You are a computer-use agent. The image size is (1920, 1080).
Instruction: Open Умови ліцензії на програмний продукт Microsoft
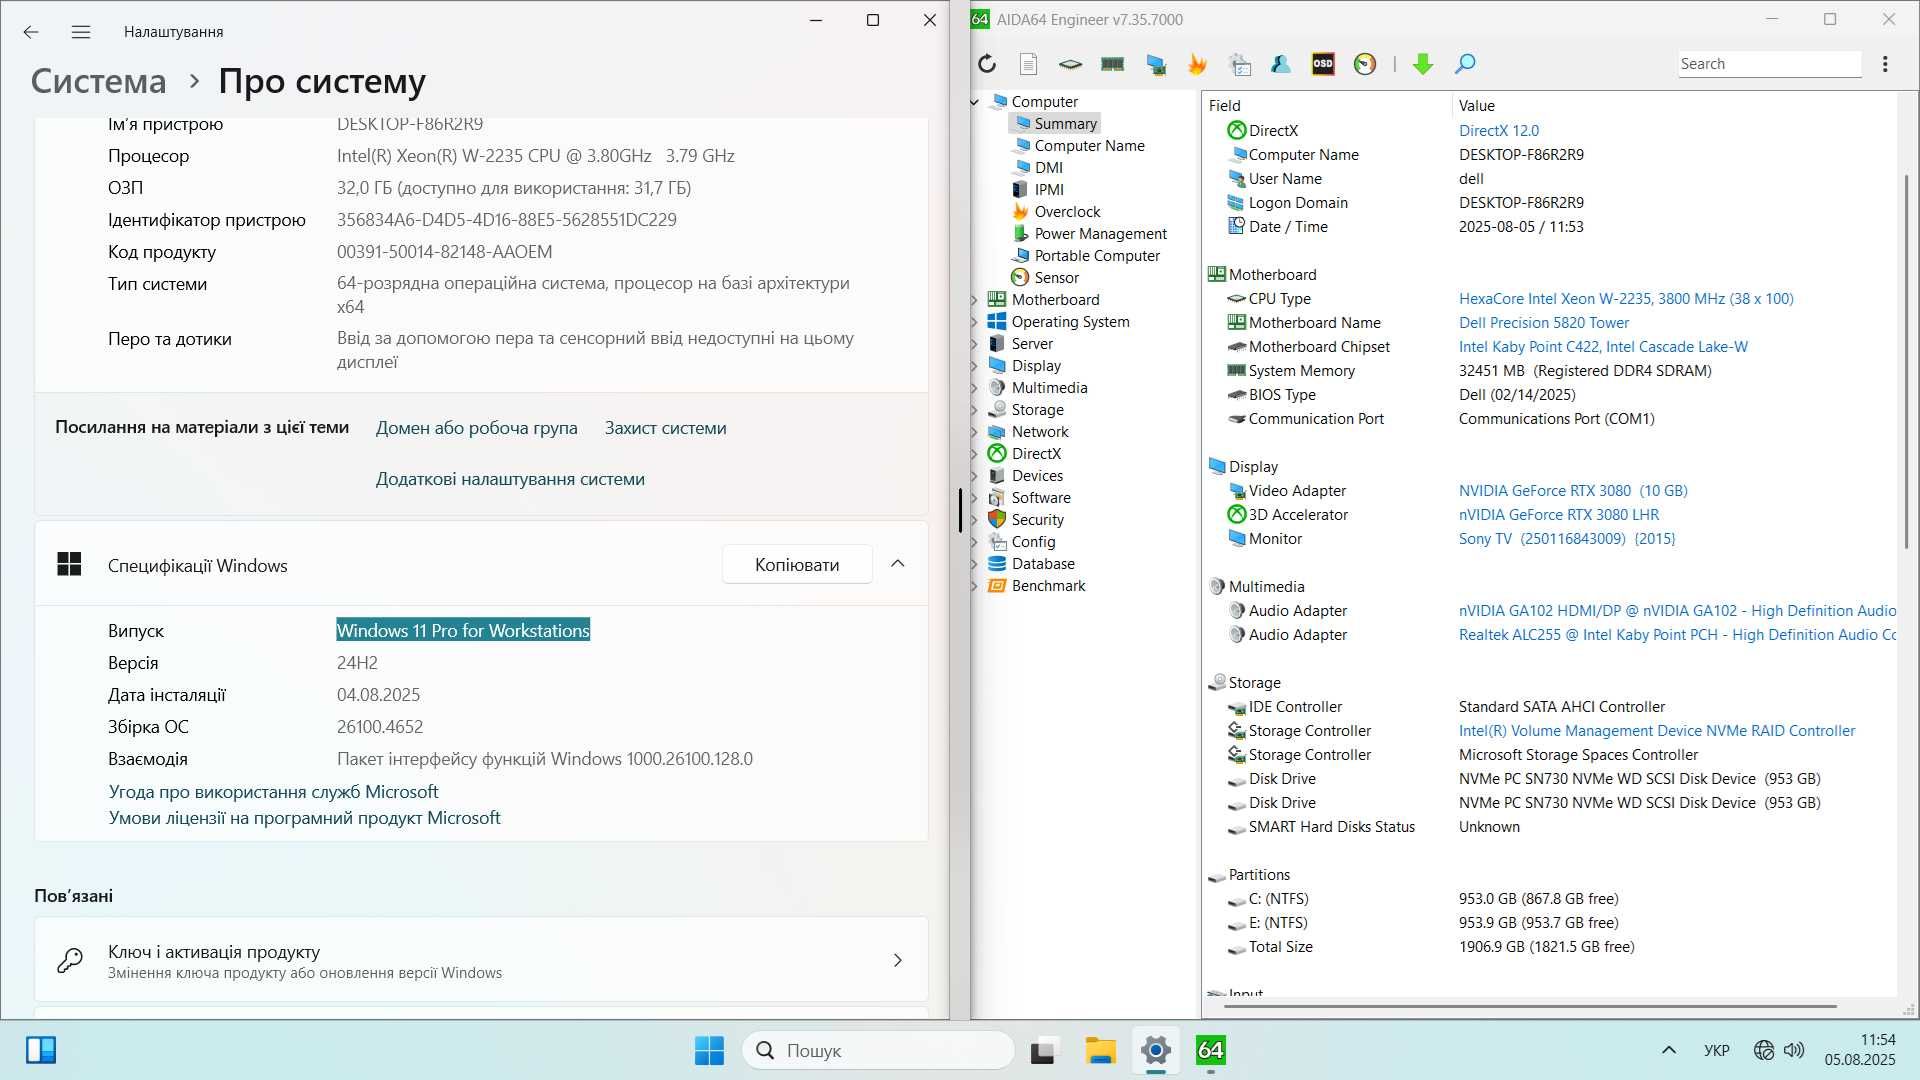pyautogui.click(x=304, y=818)
